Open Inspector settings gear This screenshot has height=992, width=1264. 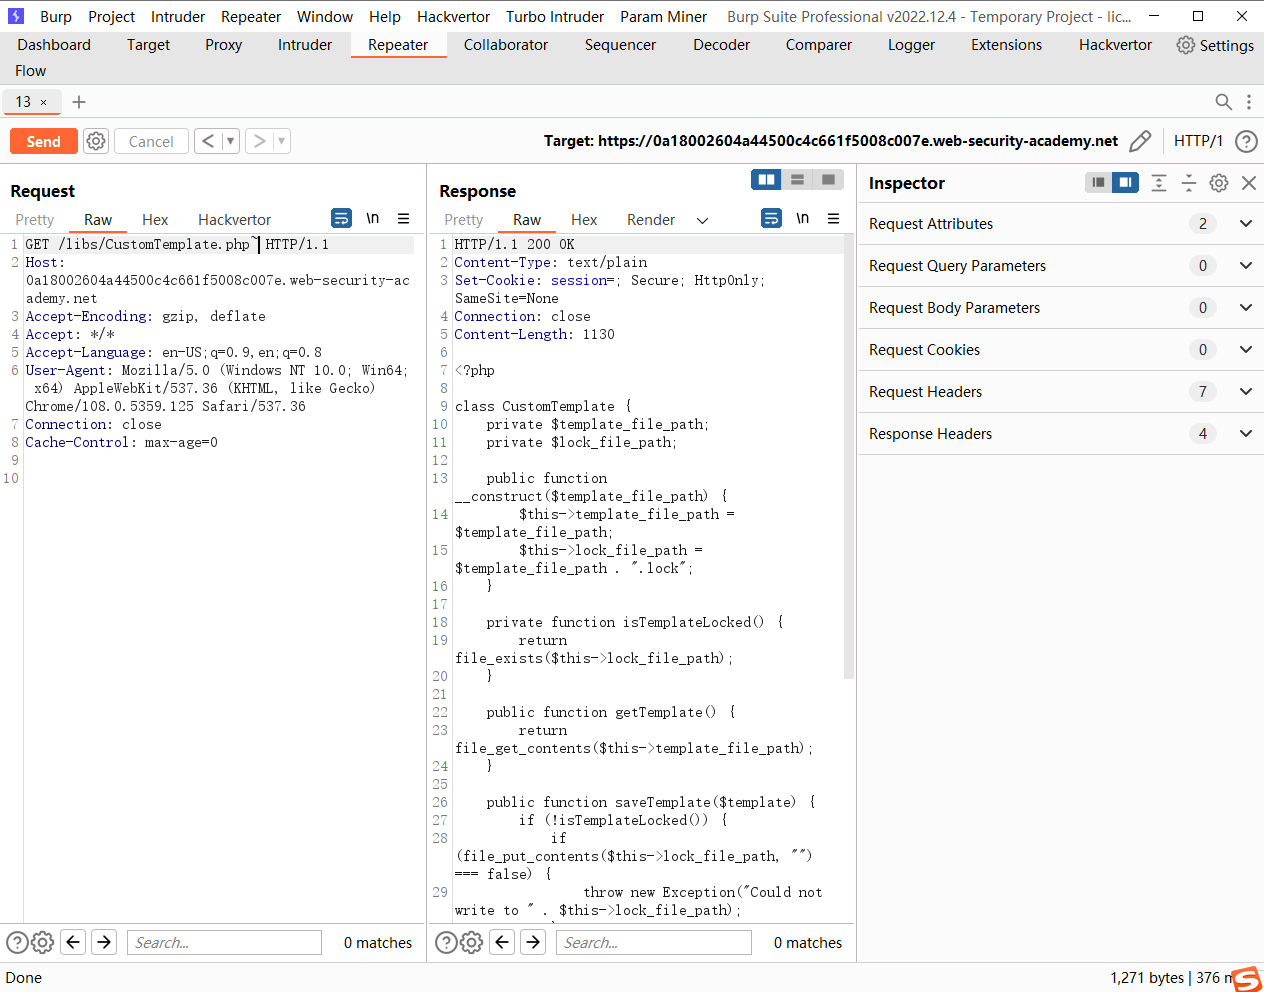coord(1219,182)
